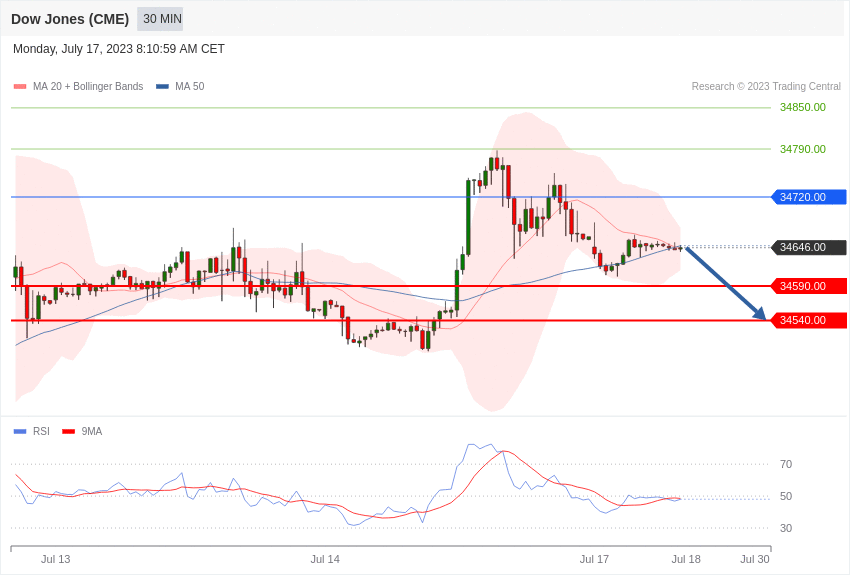This screenshot has height=576, width=850.
Task: Click the timestamp 'Monday, July 17, 2023 8:10:59 AM CET'
Action: point(119,49)
